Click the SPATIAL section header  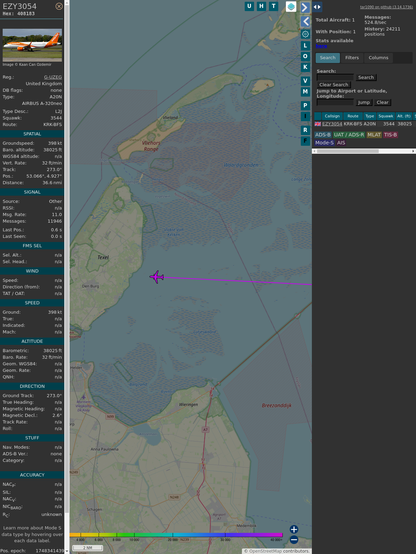32,134
